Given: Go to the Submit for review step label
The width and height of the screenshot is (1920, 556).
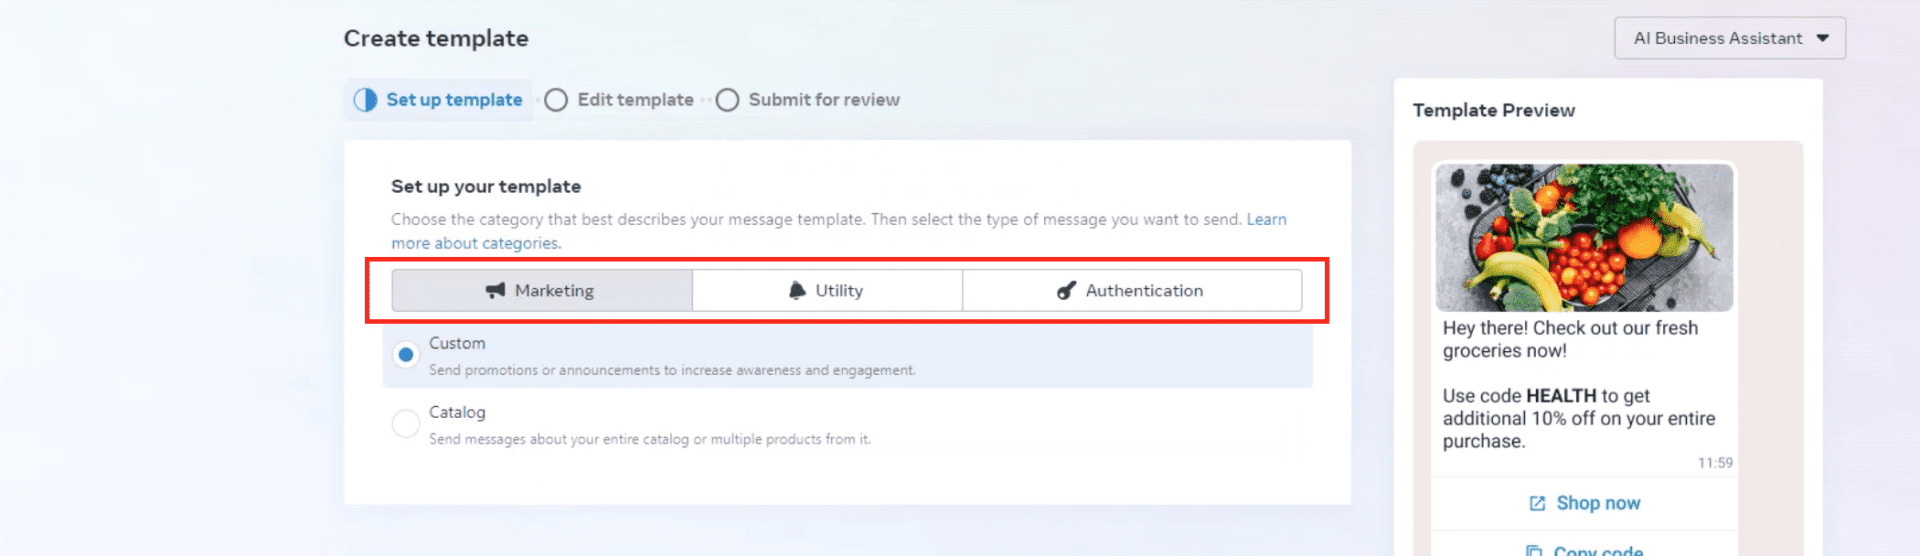Looking at the screenshot, I should (x=824, y=100).
